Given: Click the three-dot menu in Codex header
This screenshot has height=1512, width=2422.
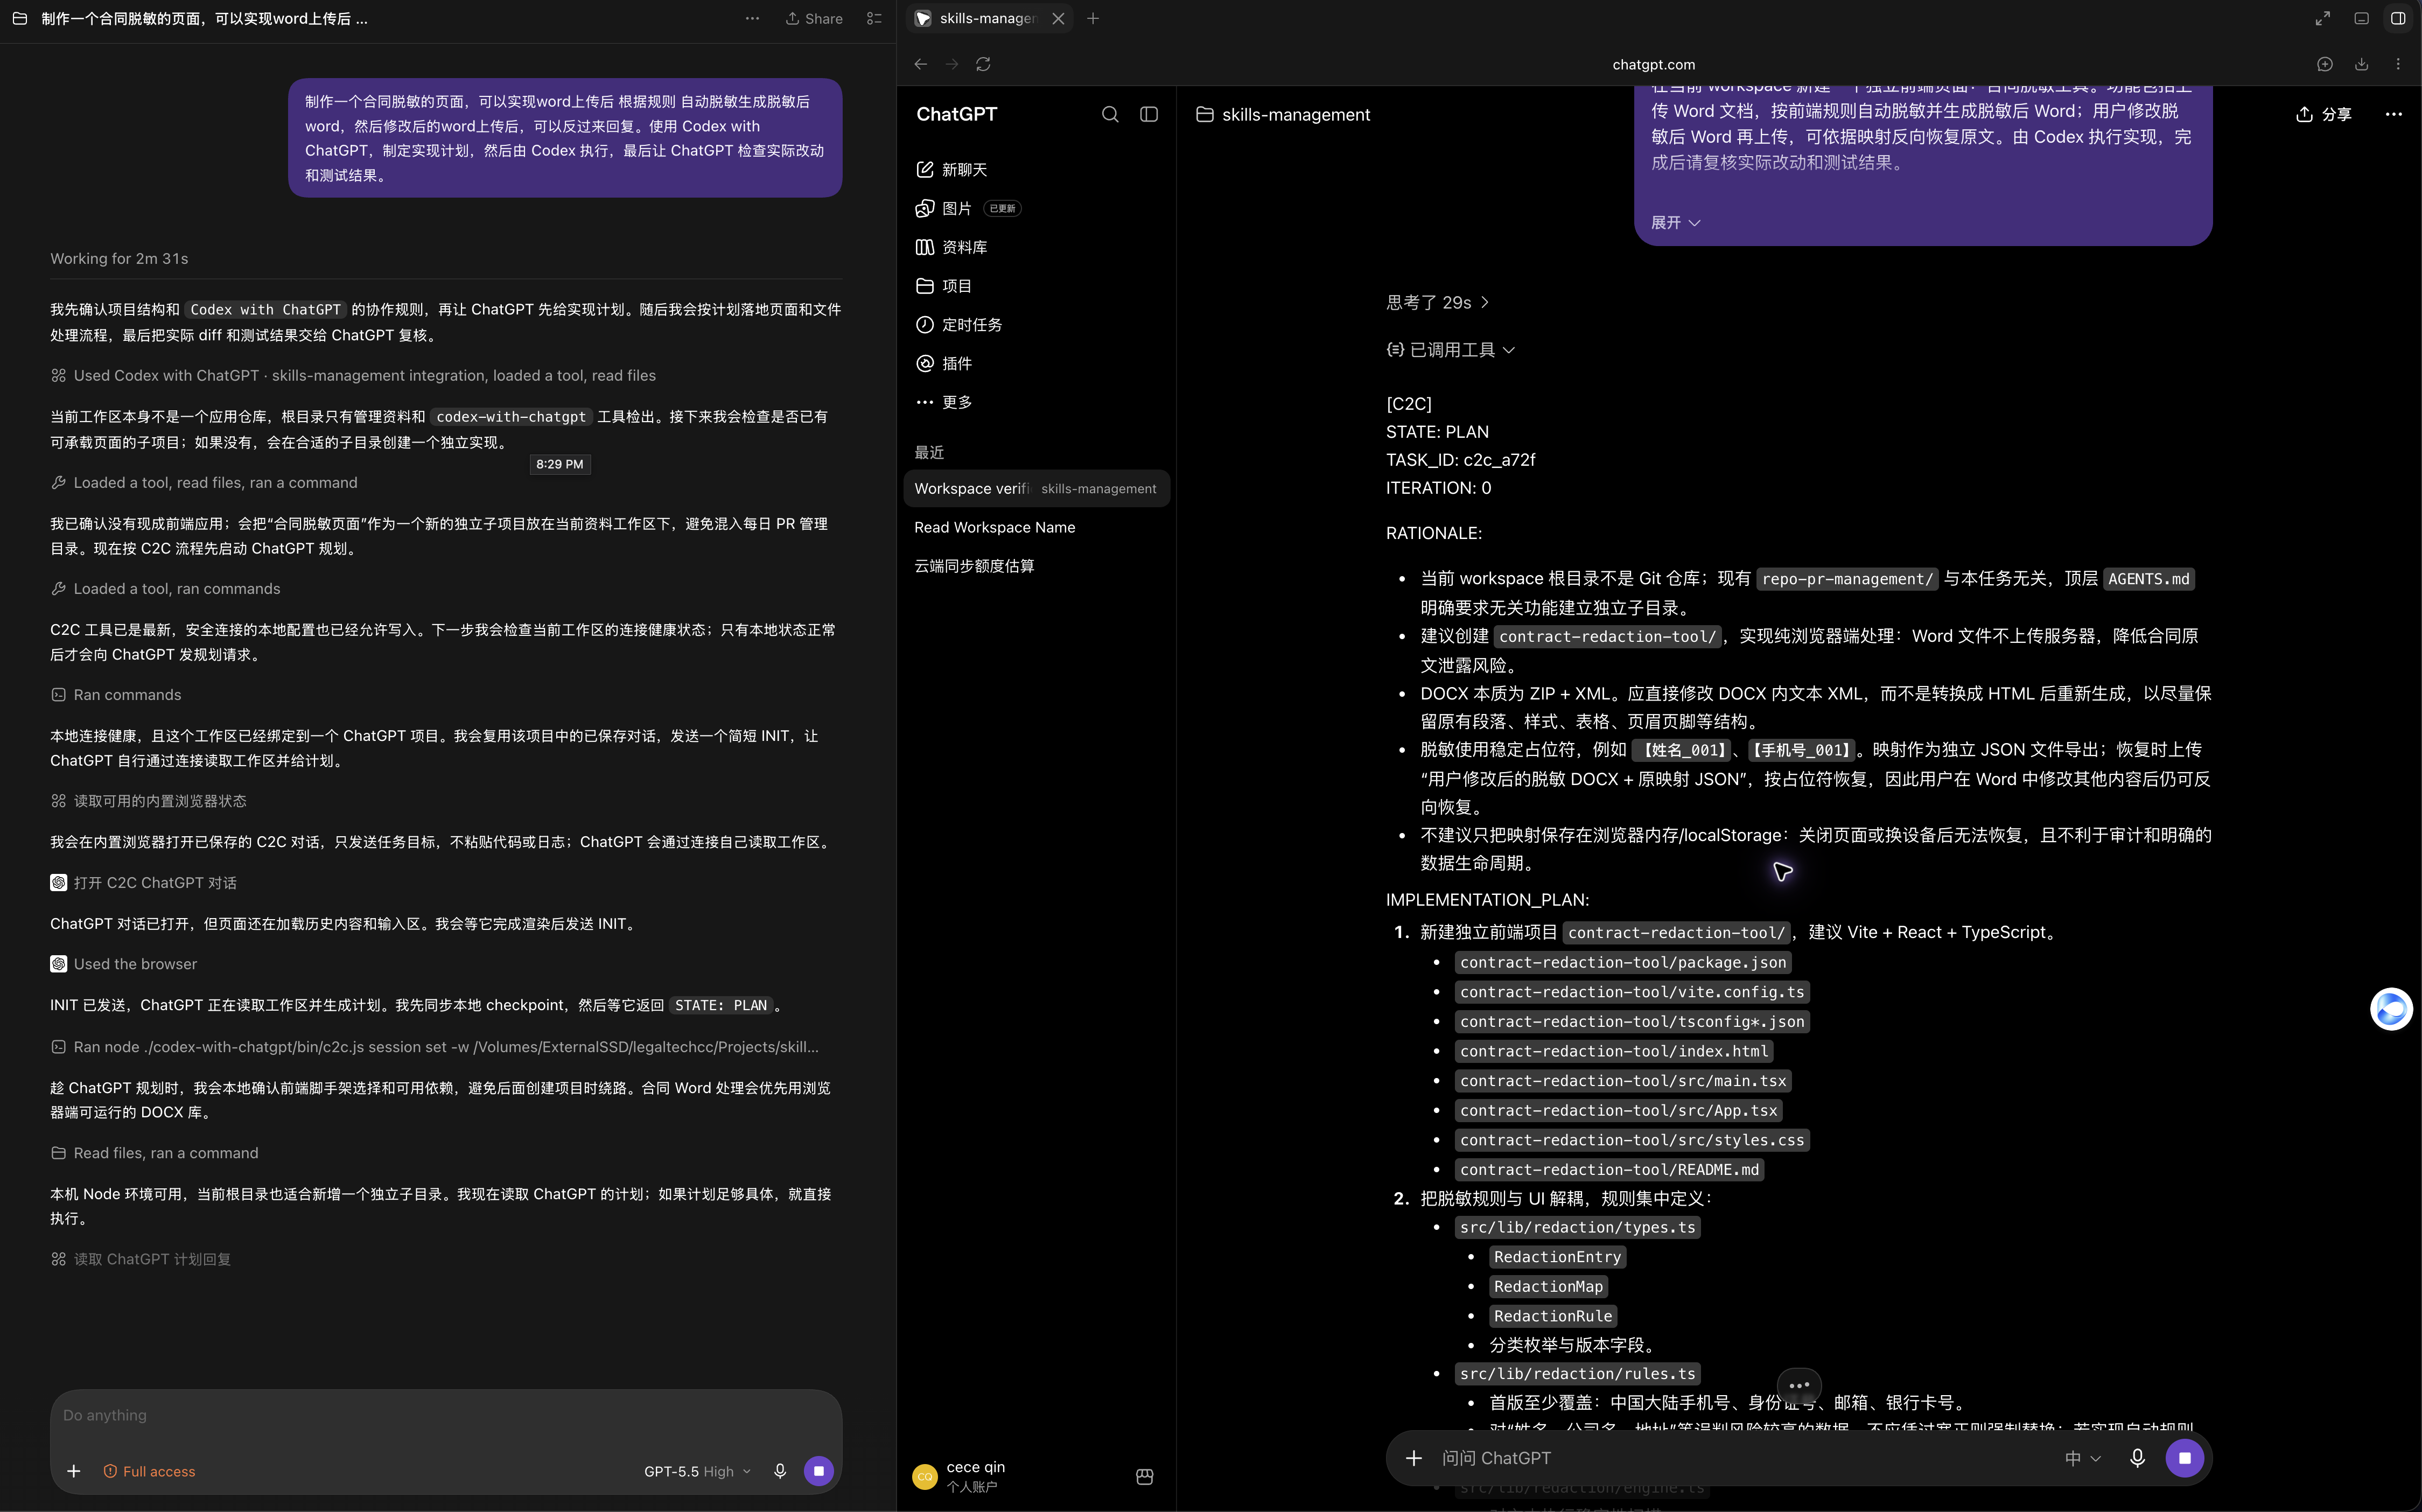Looking at the screenshot, I should [752, 18].
